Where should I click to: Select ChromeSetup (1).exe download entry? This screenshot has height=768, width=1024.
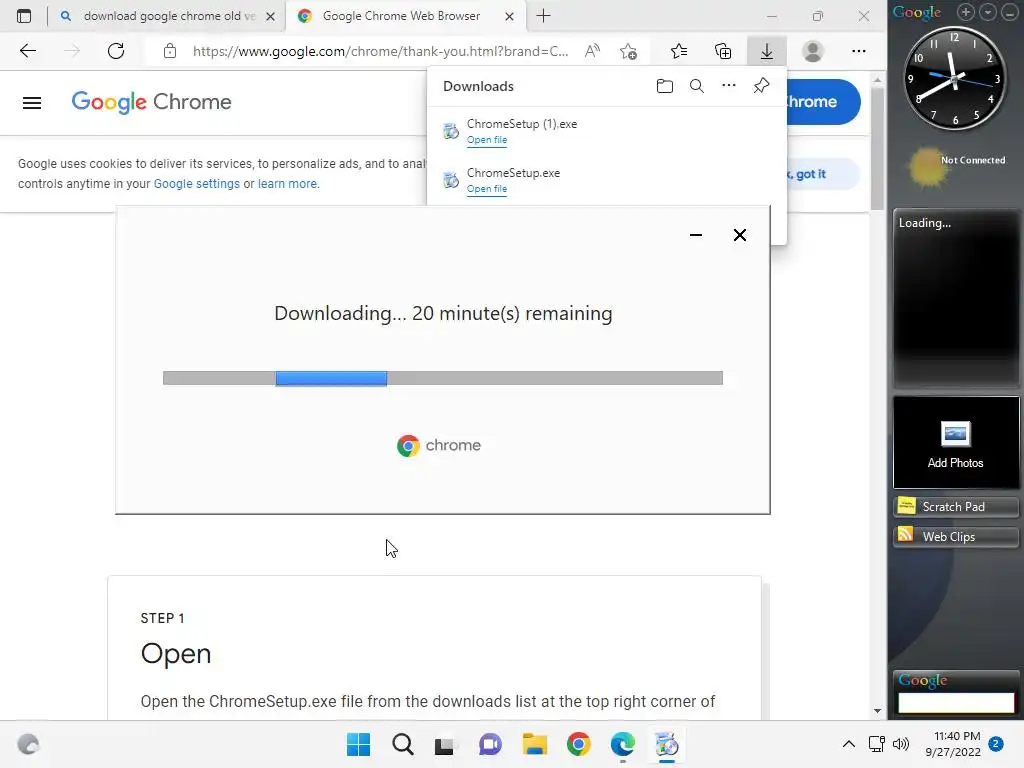point(607,131)
